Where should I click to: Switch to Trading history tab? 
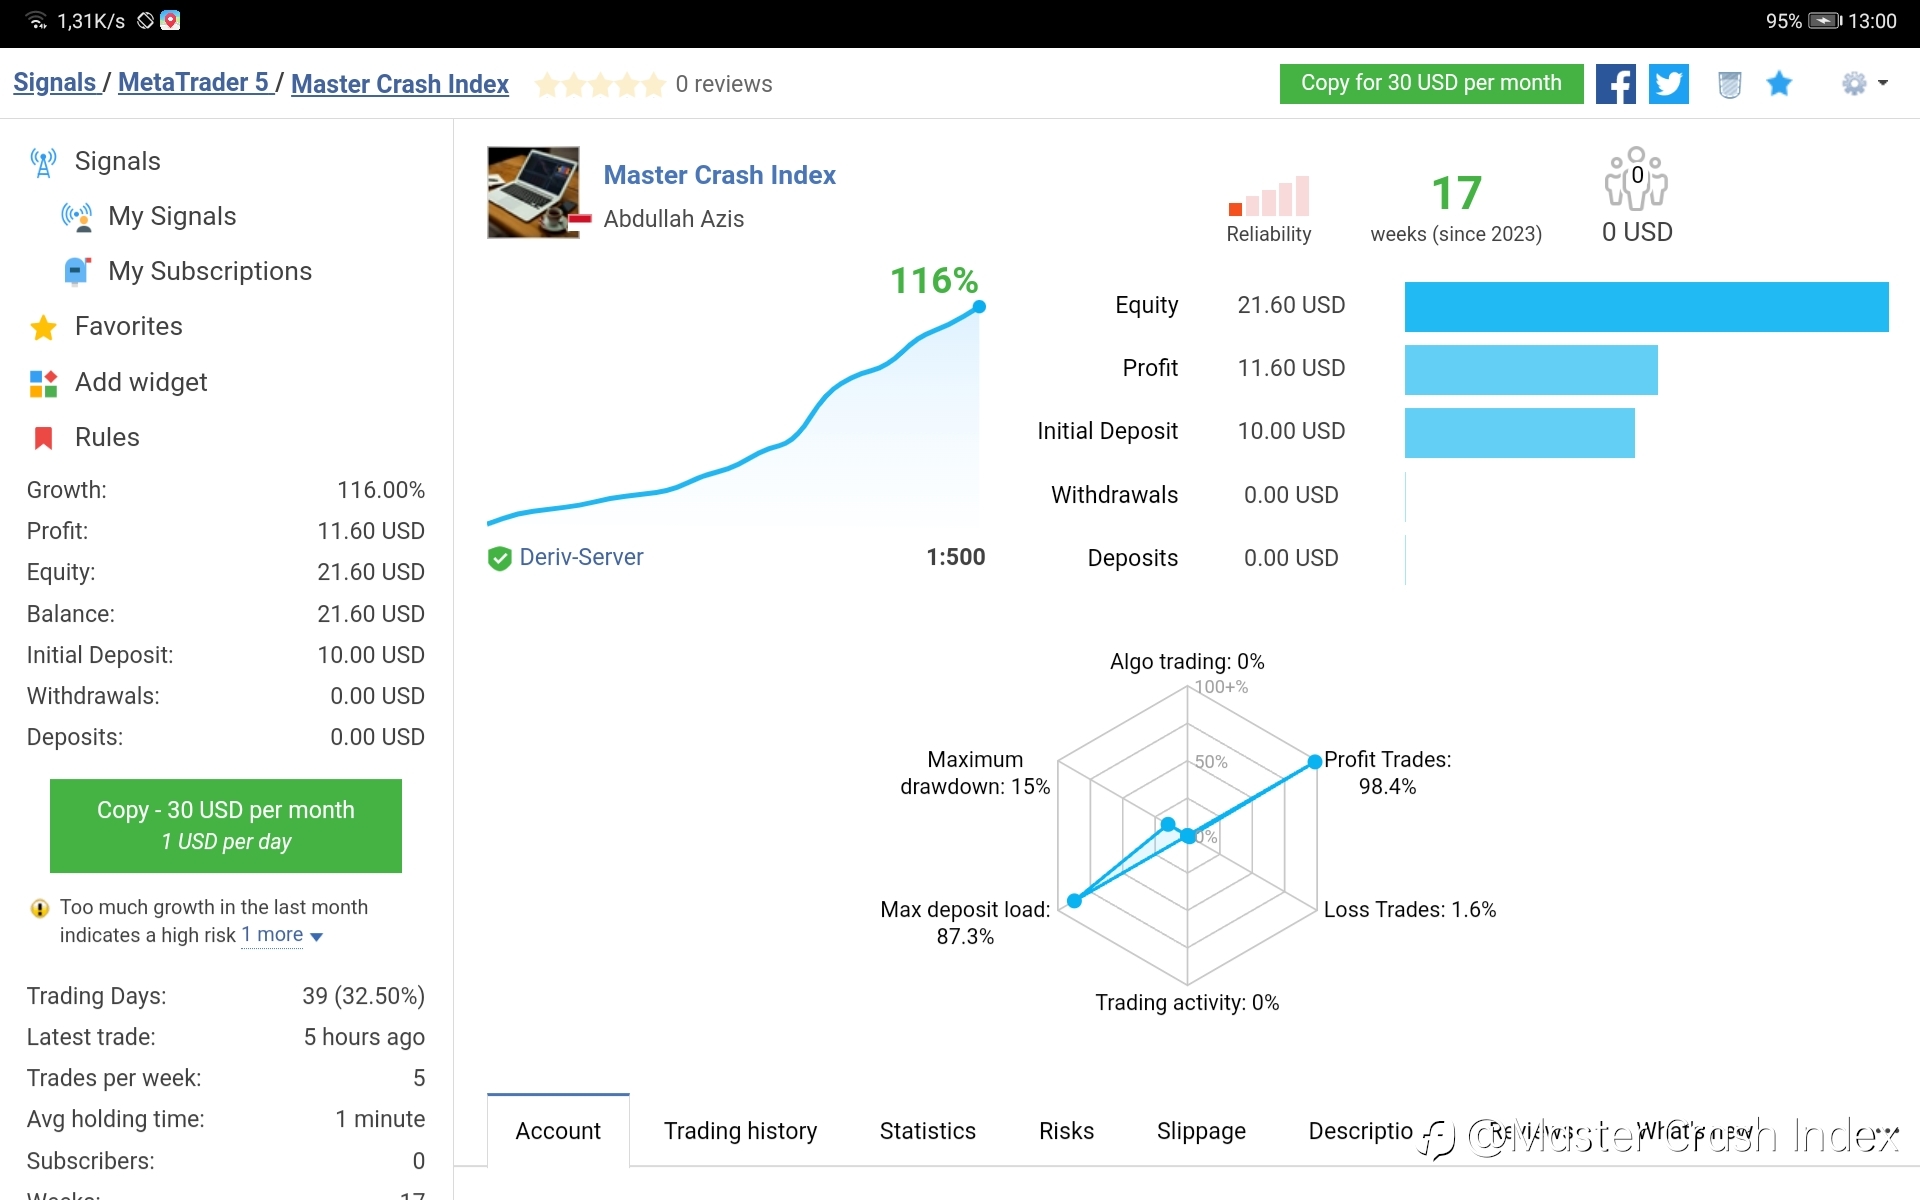[740, 1131]
